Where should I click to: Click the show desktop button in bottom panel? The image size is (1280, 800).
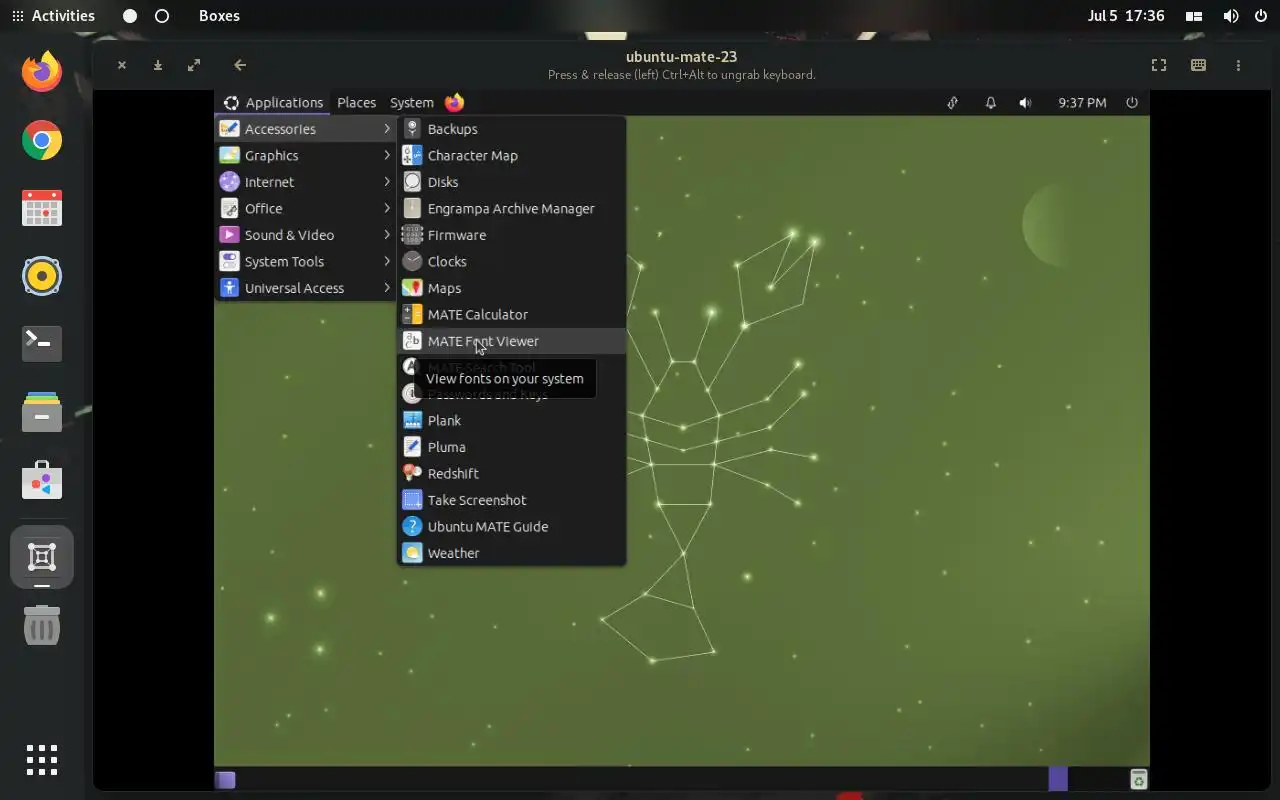coord(226,779)
